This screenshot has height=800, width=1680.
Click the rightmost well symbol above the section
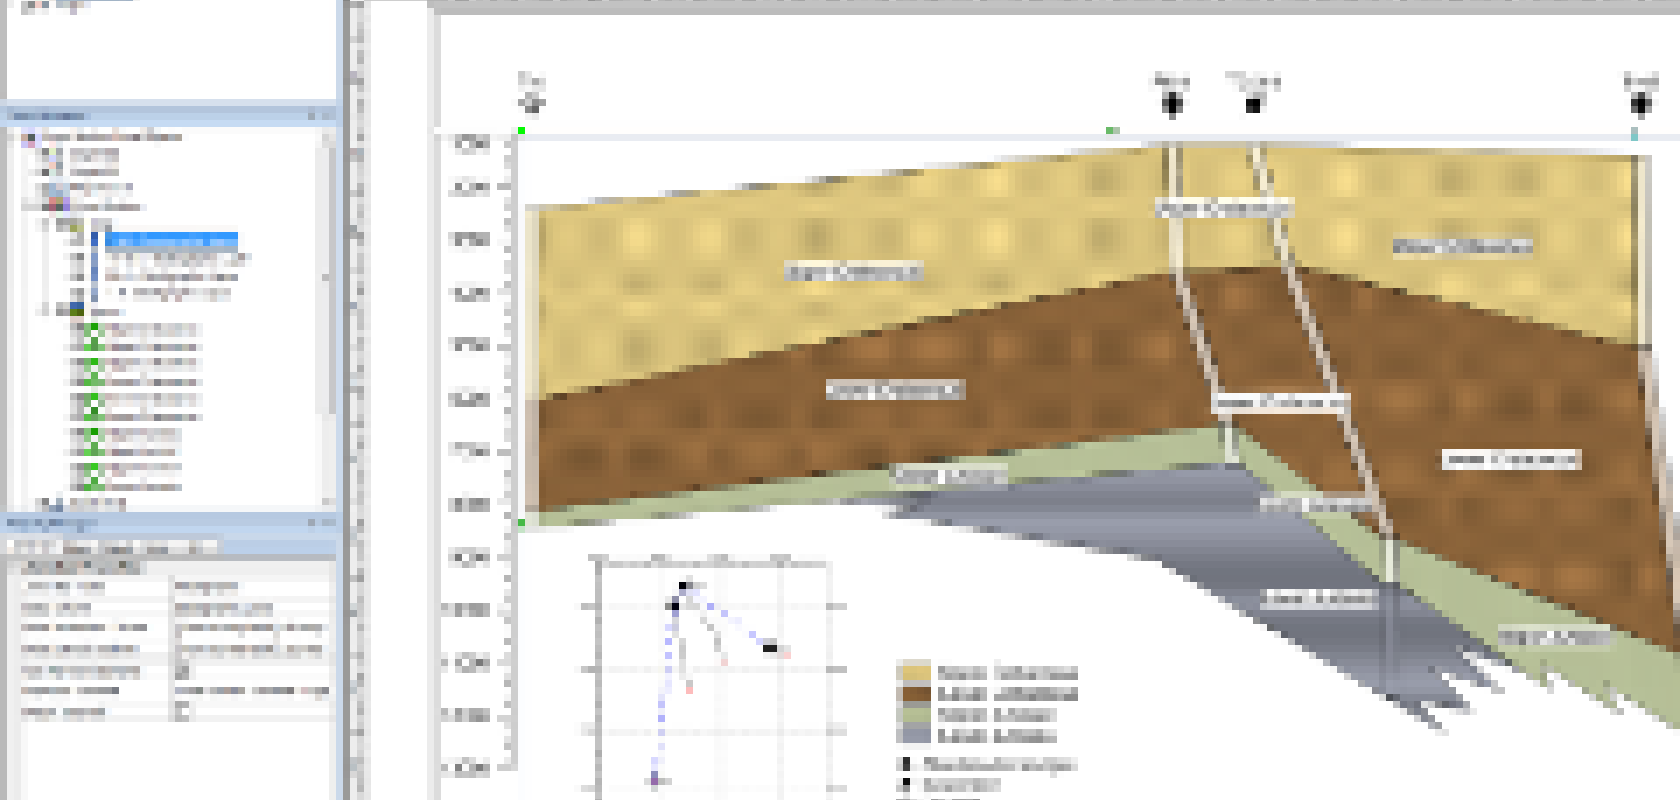[x=1640, y=103]
